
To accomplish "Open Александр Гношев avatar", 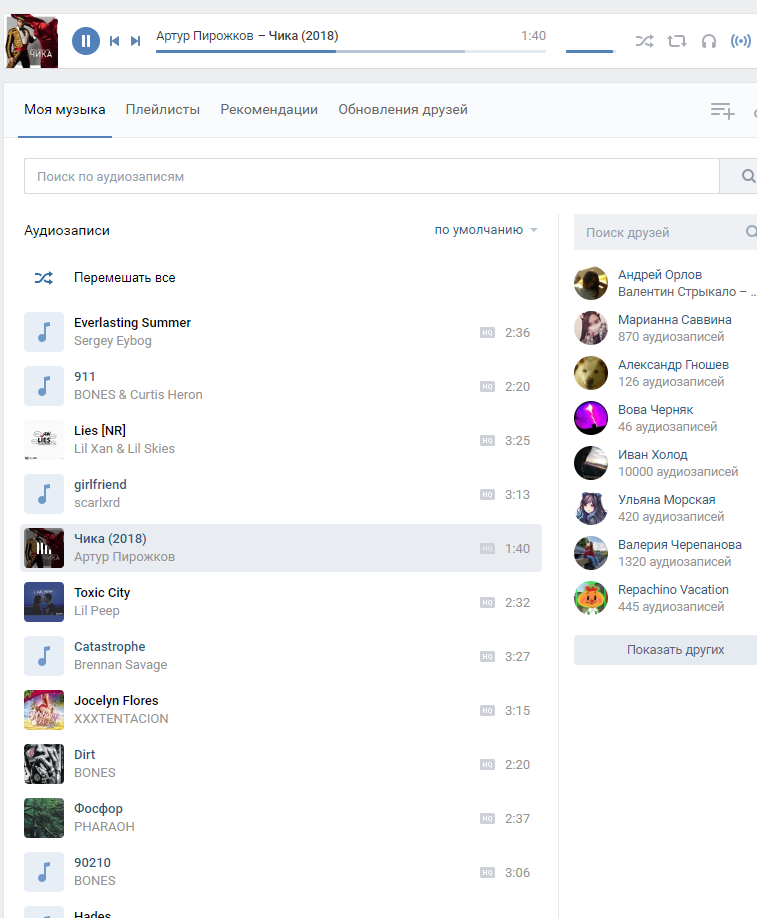I will coord(591,373).
